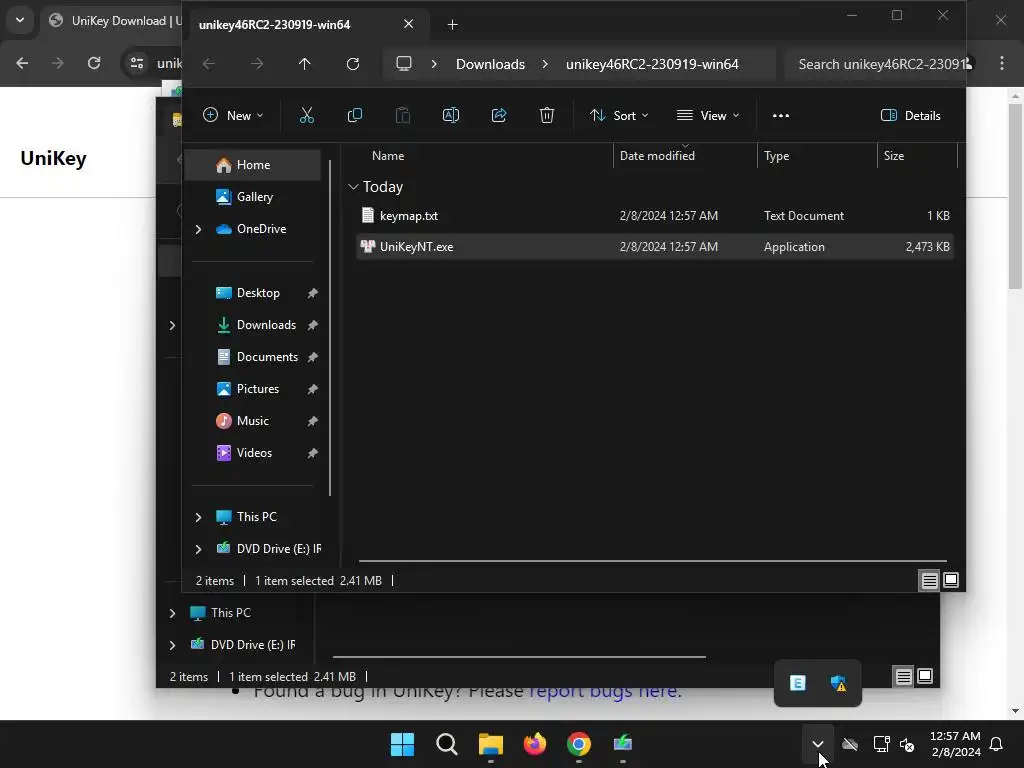This screenshot has width=1024, height=768.
Task: Open Firefox from the taskbar
Action: coord(535,744)
